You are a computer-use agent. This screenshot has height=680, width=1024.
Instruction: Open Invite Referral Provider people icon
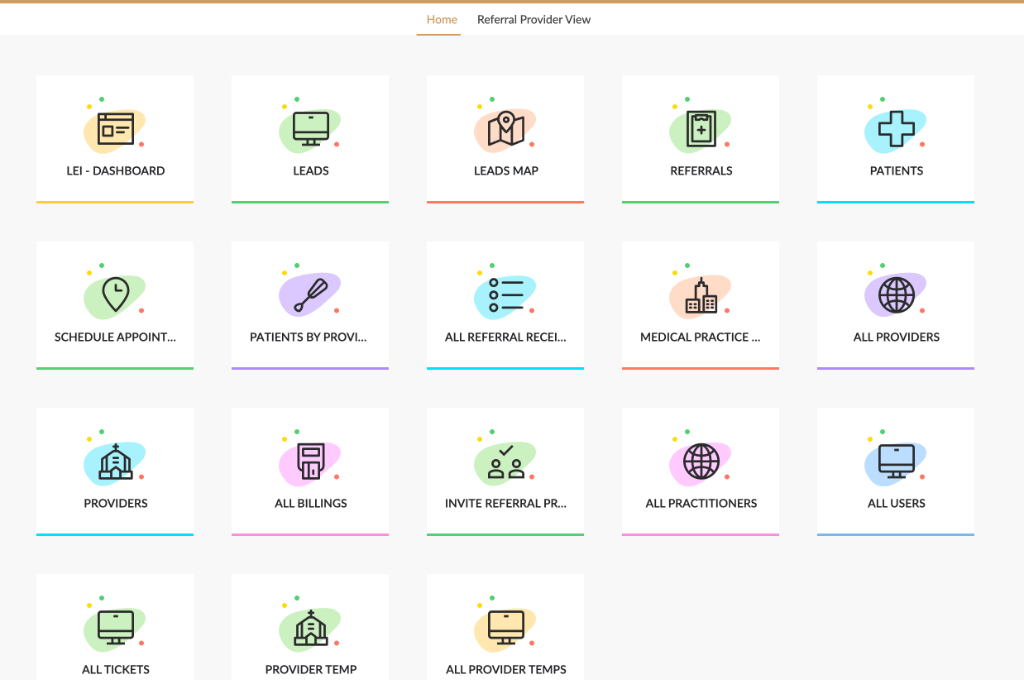pos(506,462)
